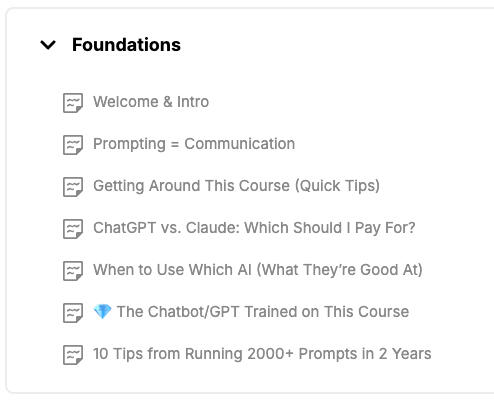Click the (Quick Tips) text in lesson title
The width and height of the screenshot is (494, 405).
(337, 186)
